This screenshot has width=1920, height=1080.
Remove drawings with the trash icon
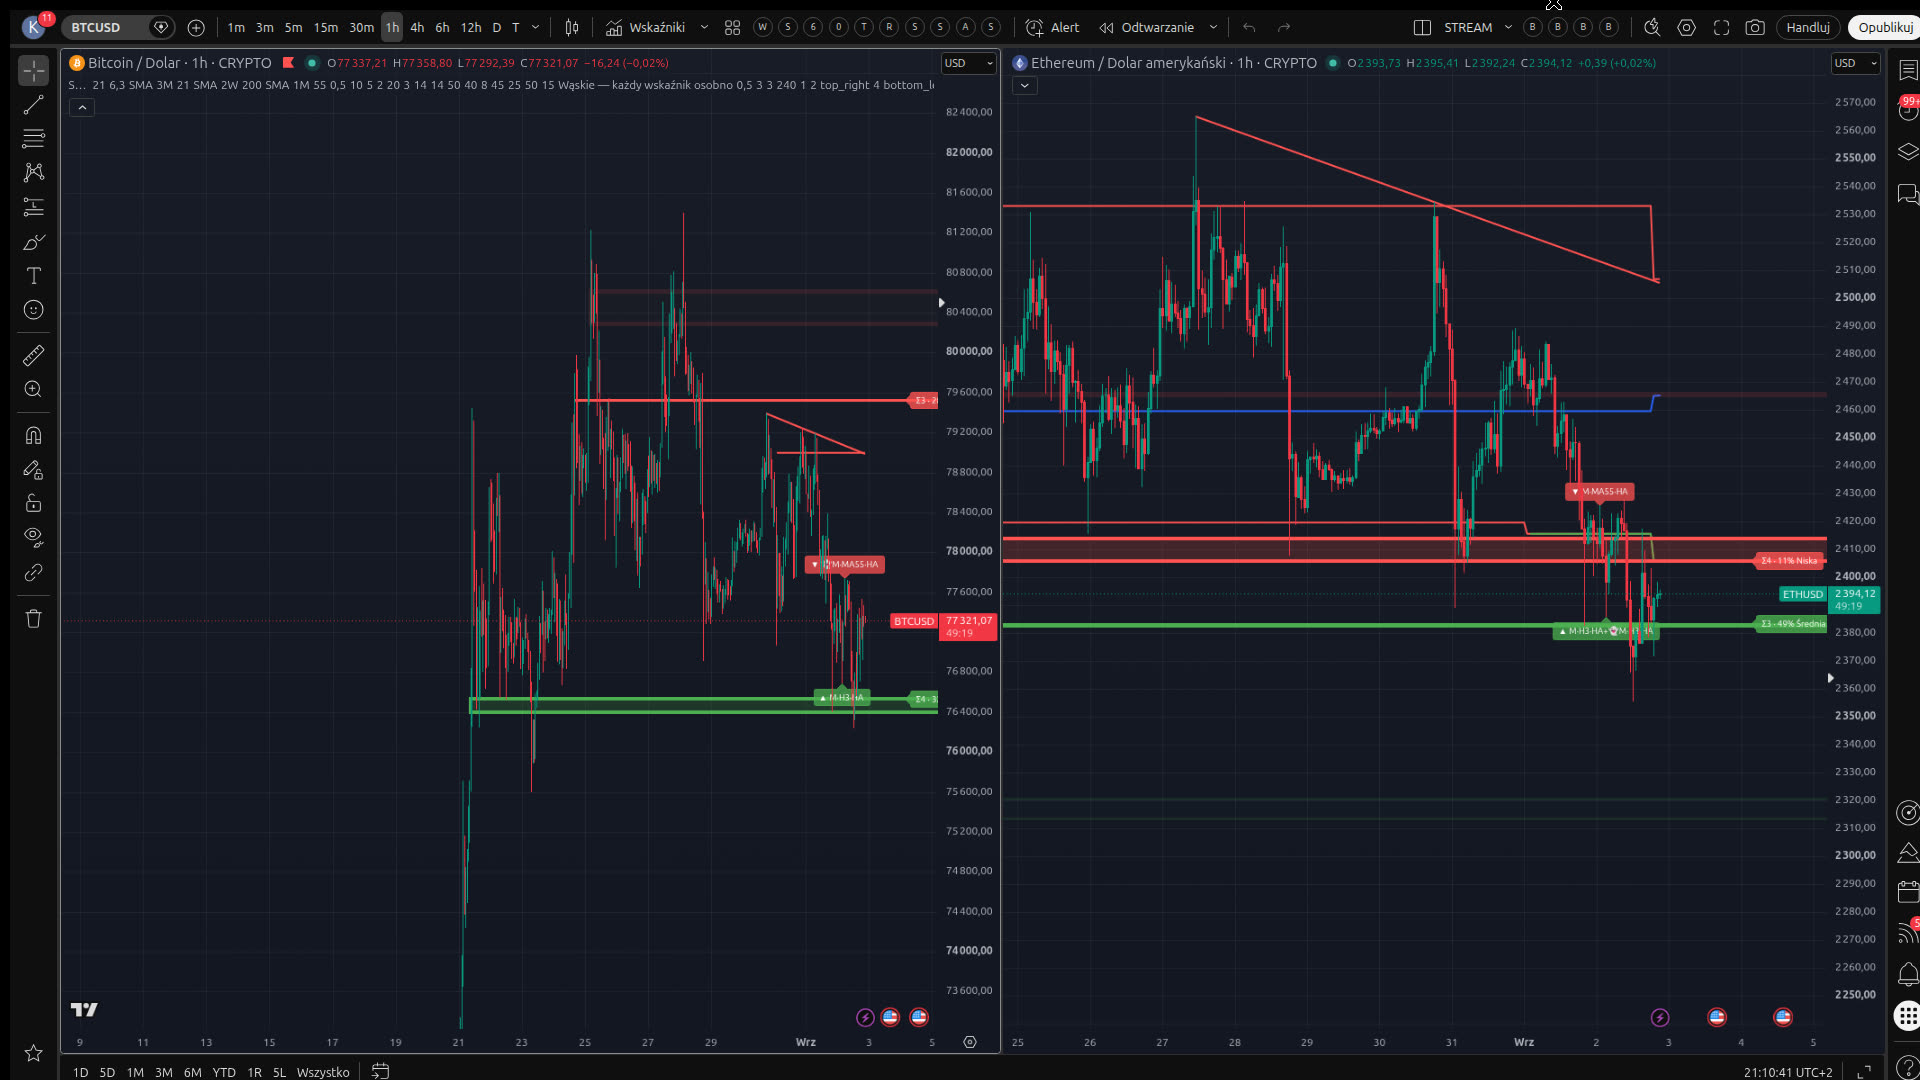33,618
